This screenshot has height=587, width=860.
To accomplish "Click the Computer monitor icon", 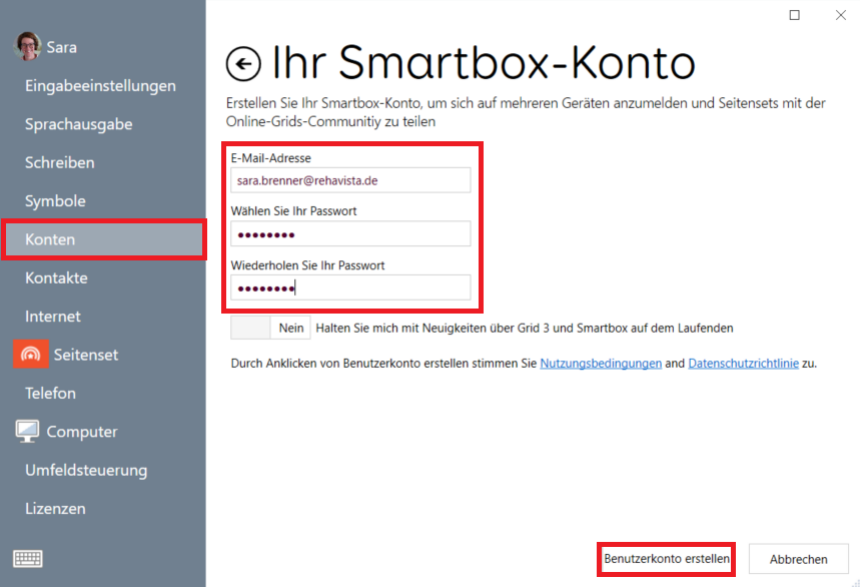I will 27,431.
